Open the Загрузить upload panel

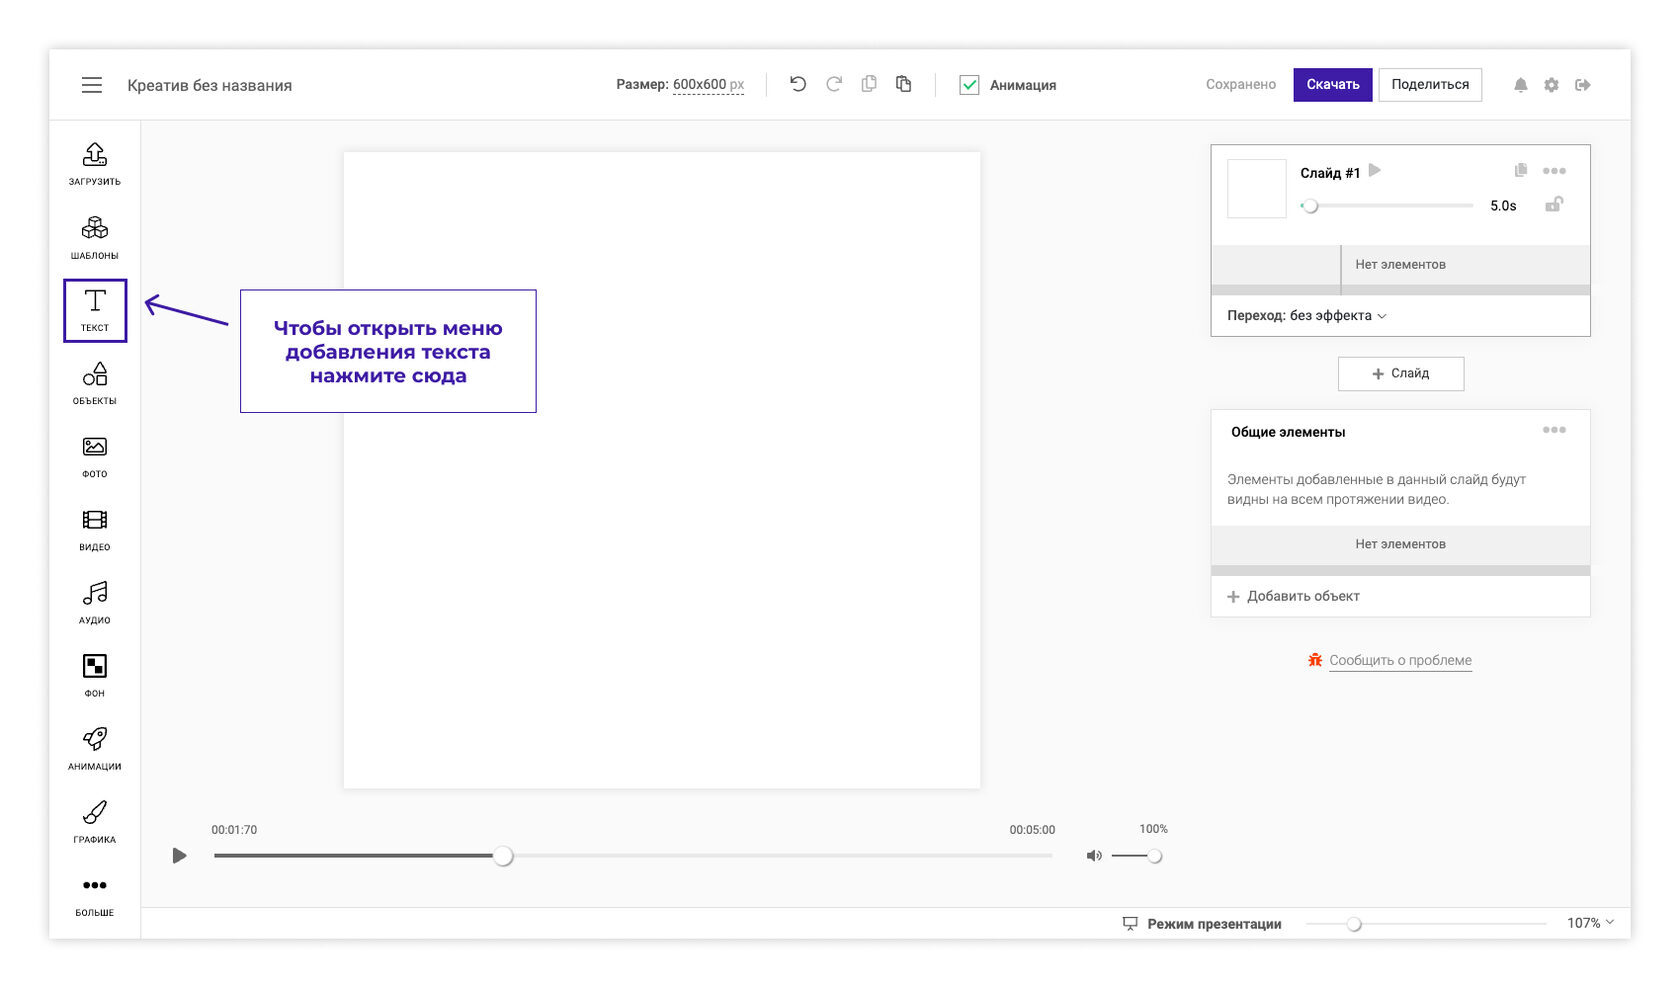(95, 164)
